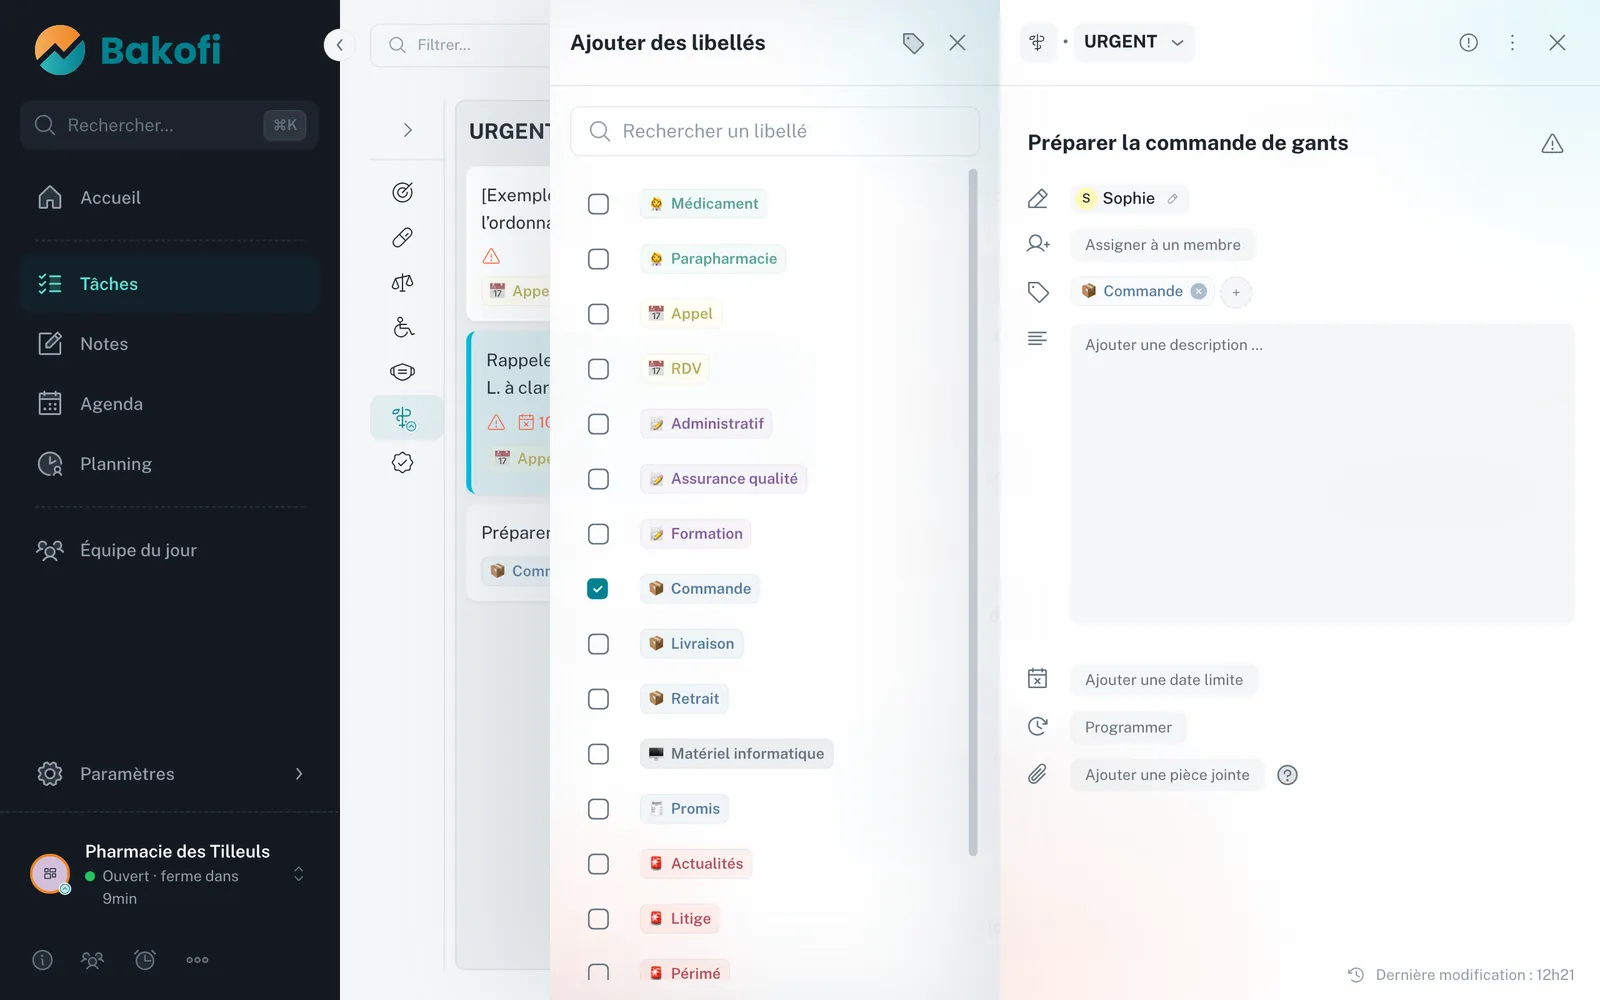Select the wheelchair accessibility category icon

point(403,327)
